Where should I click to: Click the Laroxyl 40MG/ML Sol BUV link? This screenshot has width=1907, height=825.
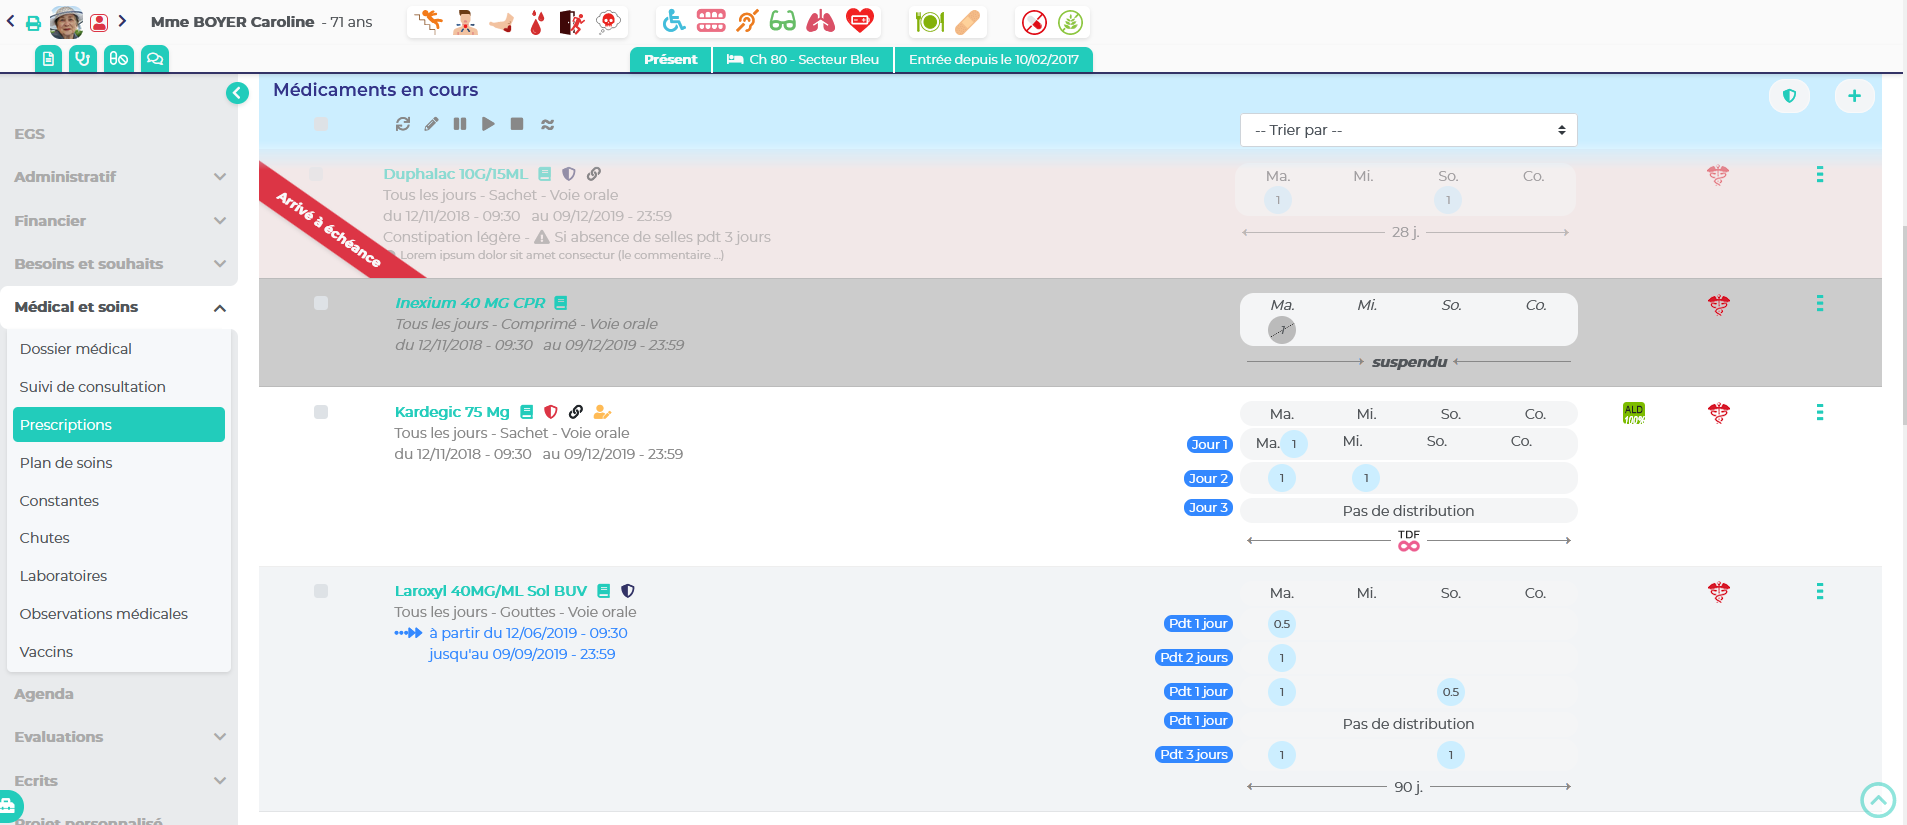click(x=490, y=591)
